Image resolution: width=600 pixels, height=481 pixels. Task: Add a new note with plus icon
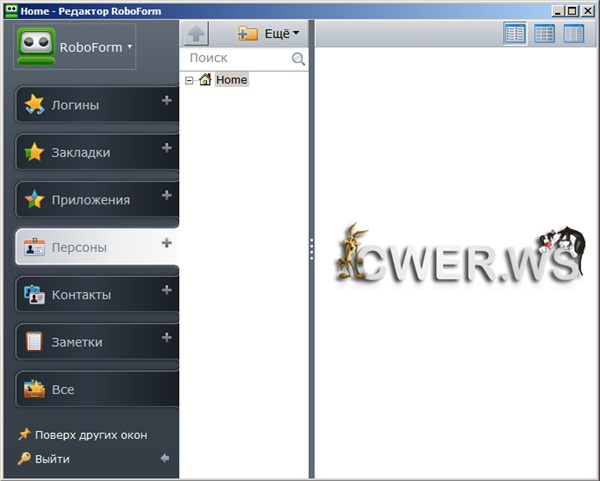[166, 338]
